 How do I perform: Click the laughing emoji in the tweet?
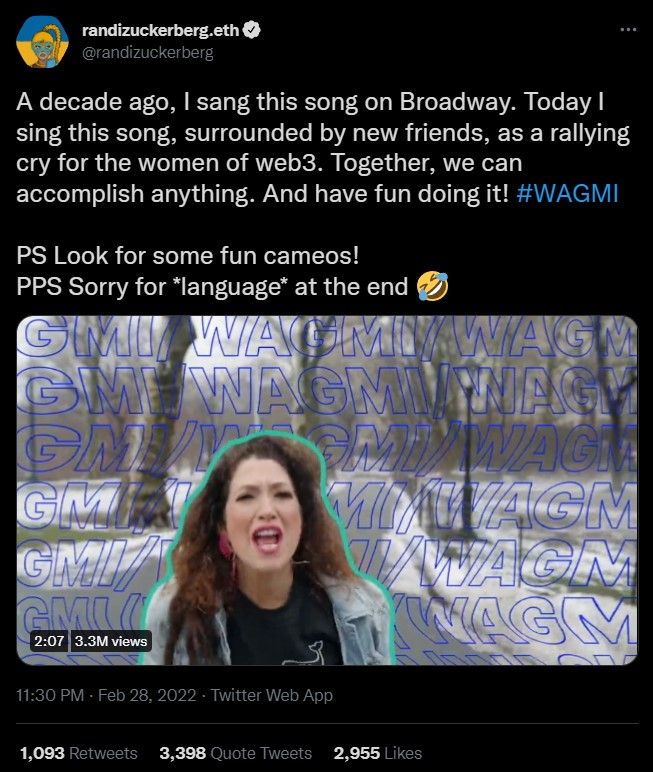click(x=432, y=286)
